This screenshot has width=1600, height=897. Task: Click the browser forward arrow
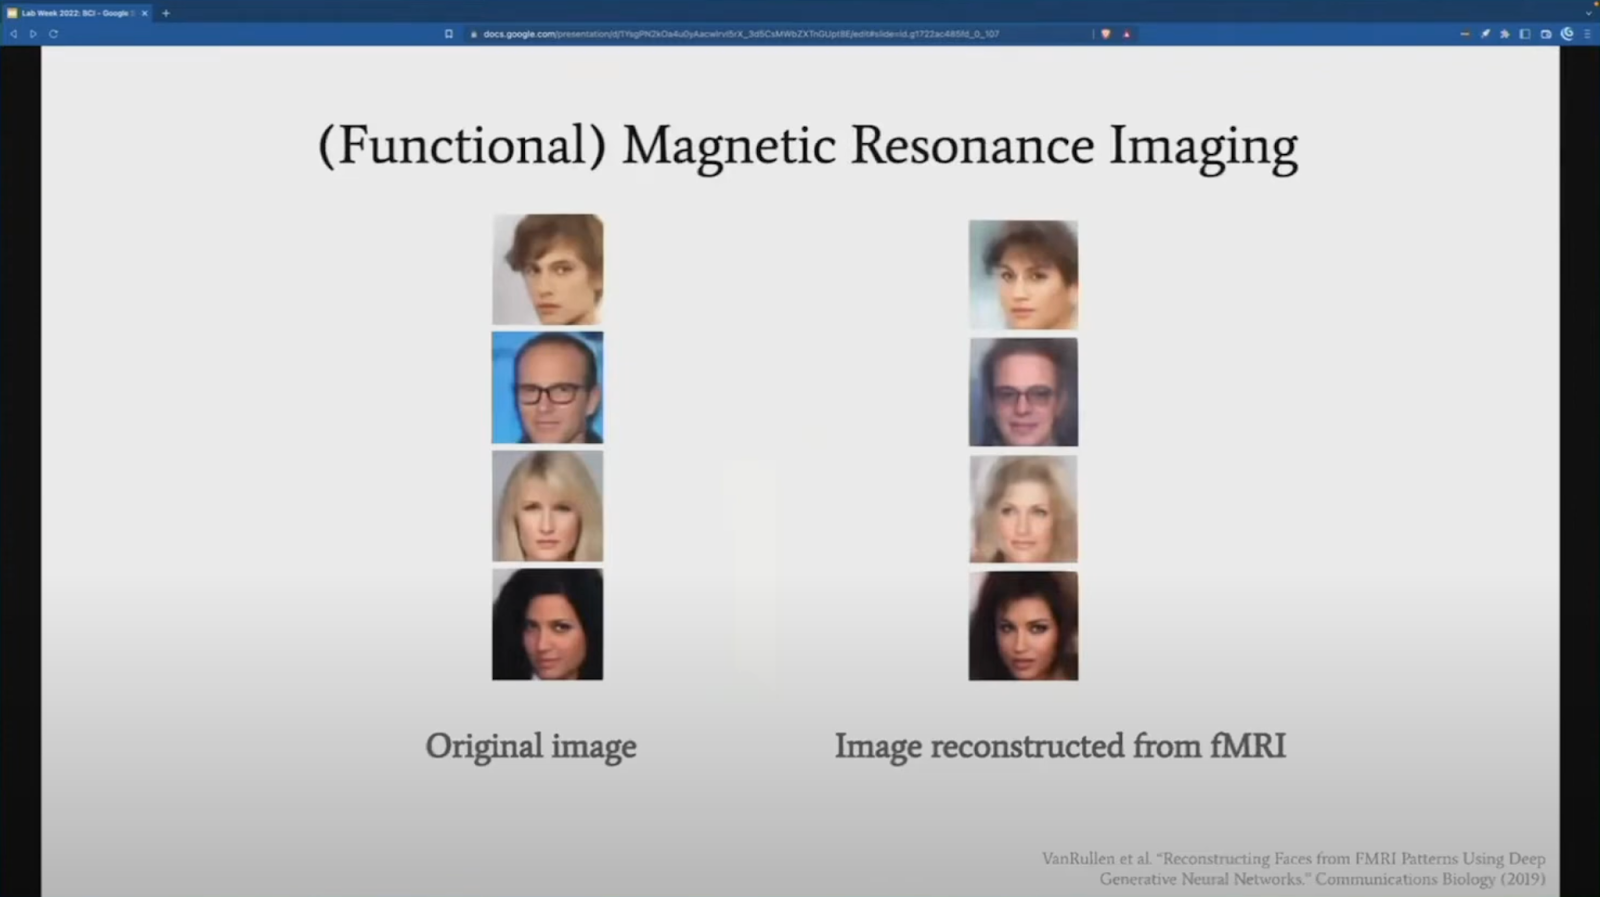click(33, 34)
